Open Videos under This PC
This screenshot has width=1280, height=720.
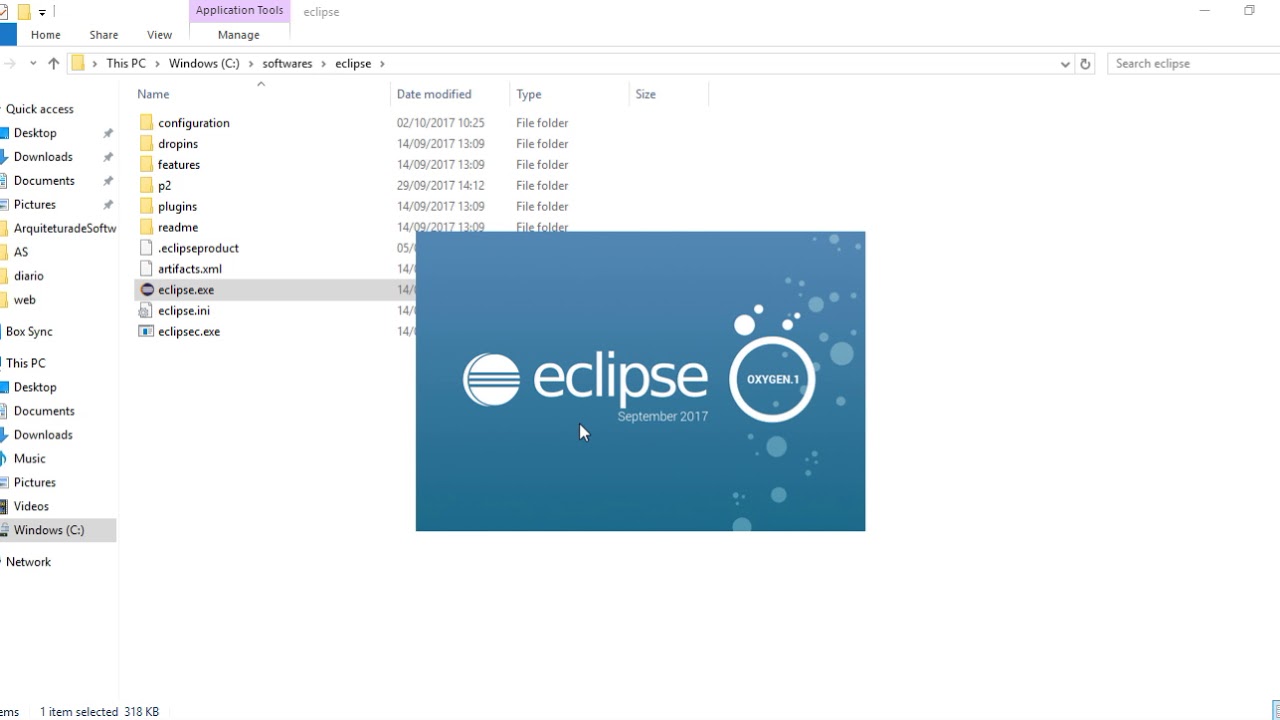[31, 507]
